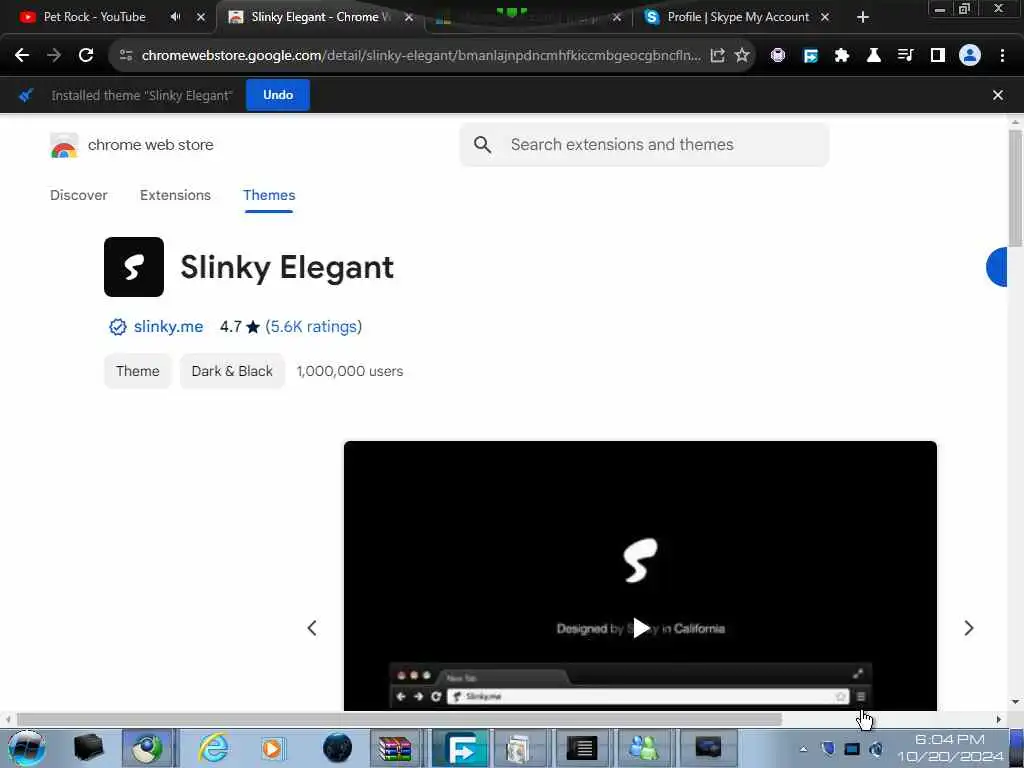Go back using the browser back arrow
This screenshot has height=768, width=1024.
(x=22, y=56)
